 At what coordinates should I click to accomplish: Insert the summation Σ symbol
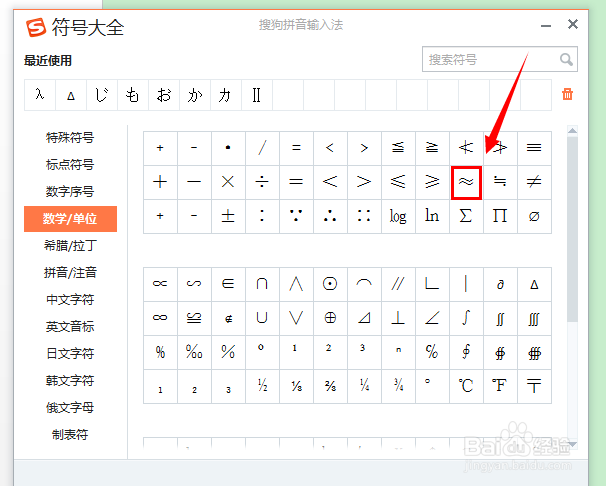click(x=466, y=216)
